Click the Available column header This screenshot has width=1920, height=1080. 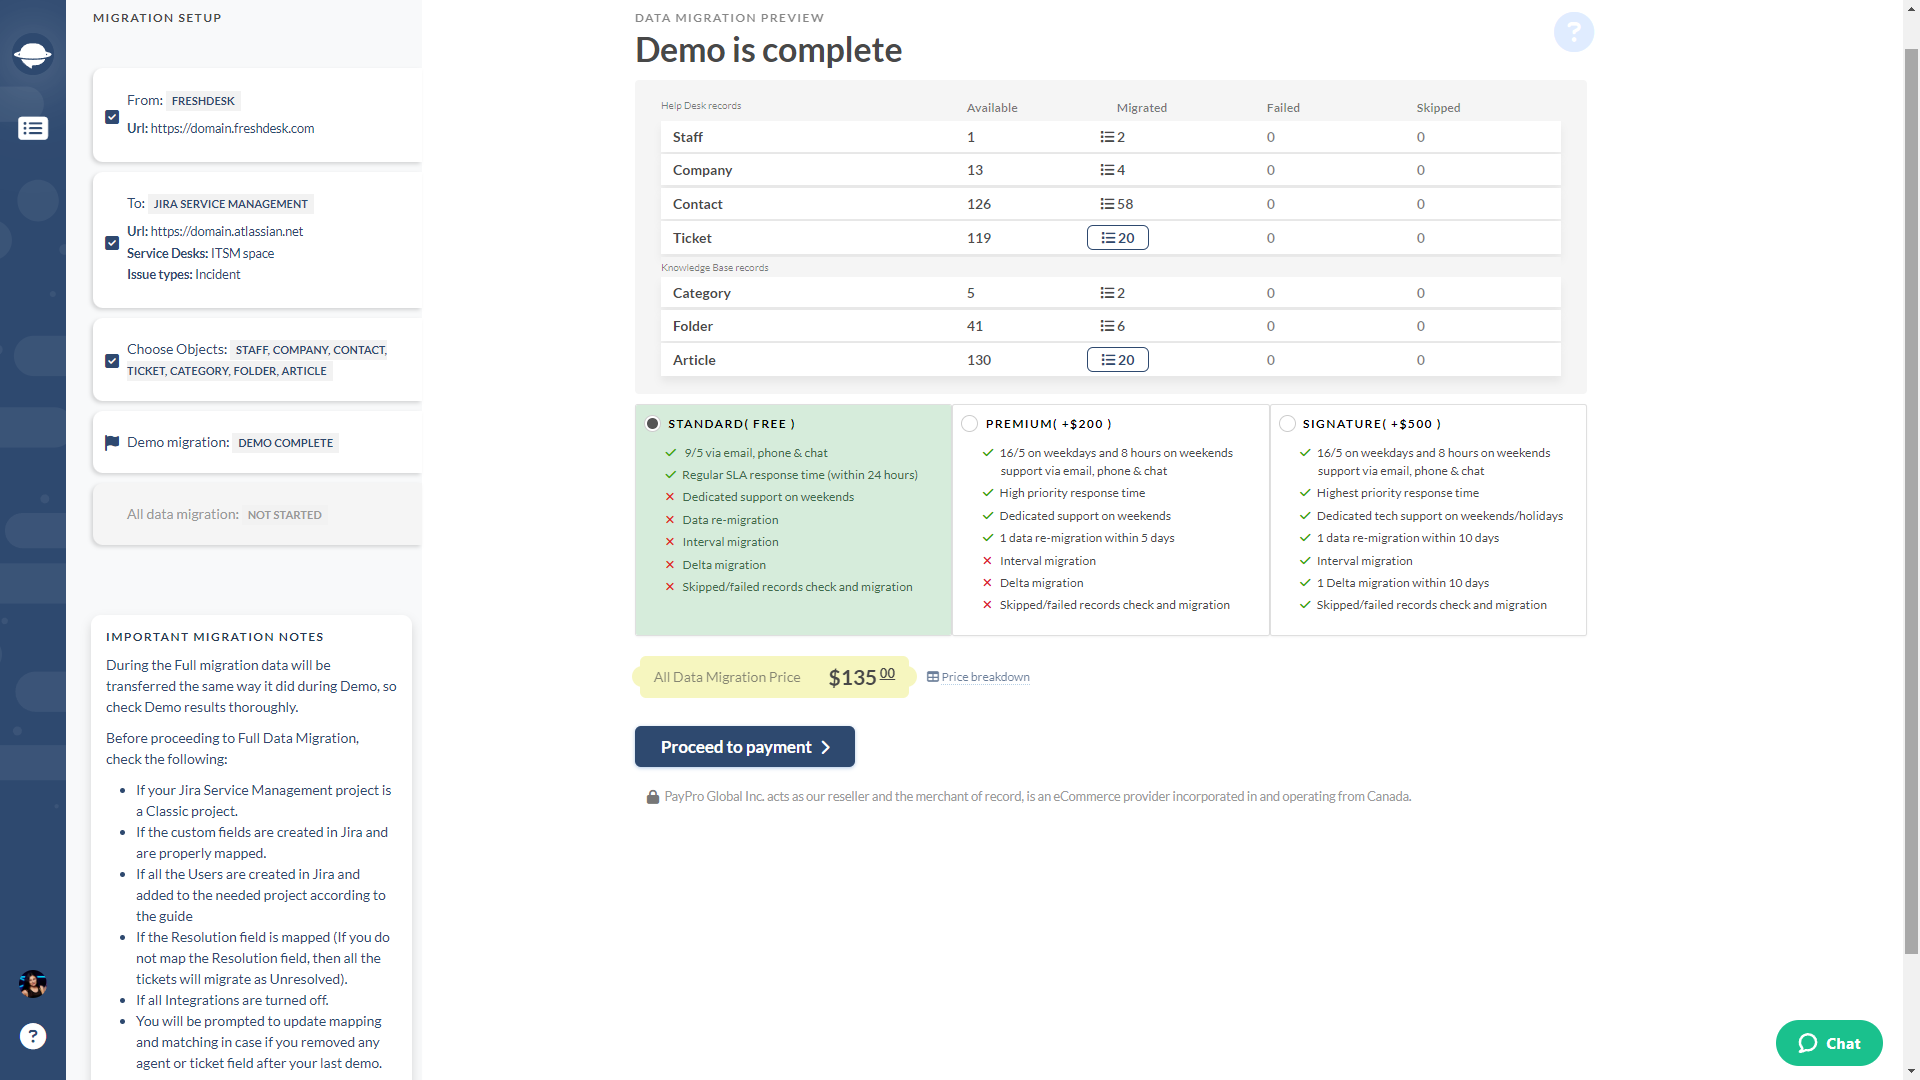[x=992, y=108]
